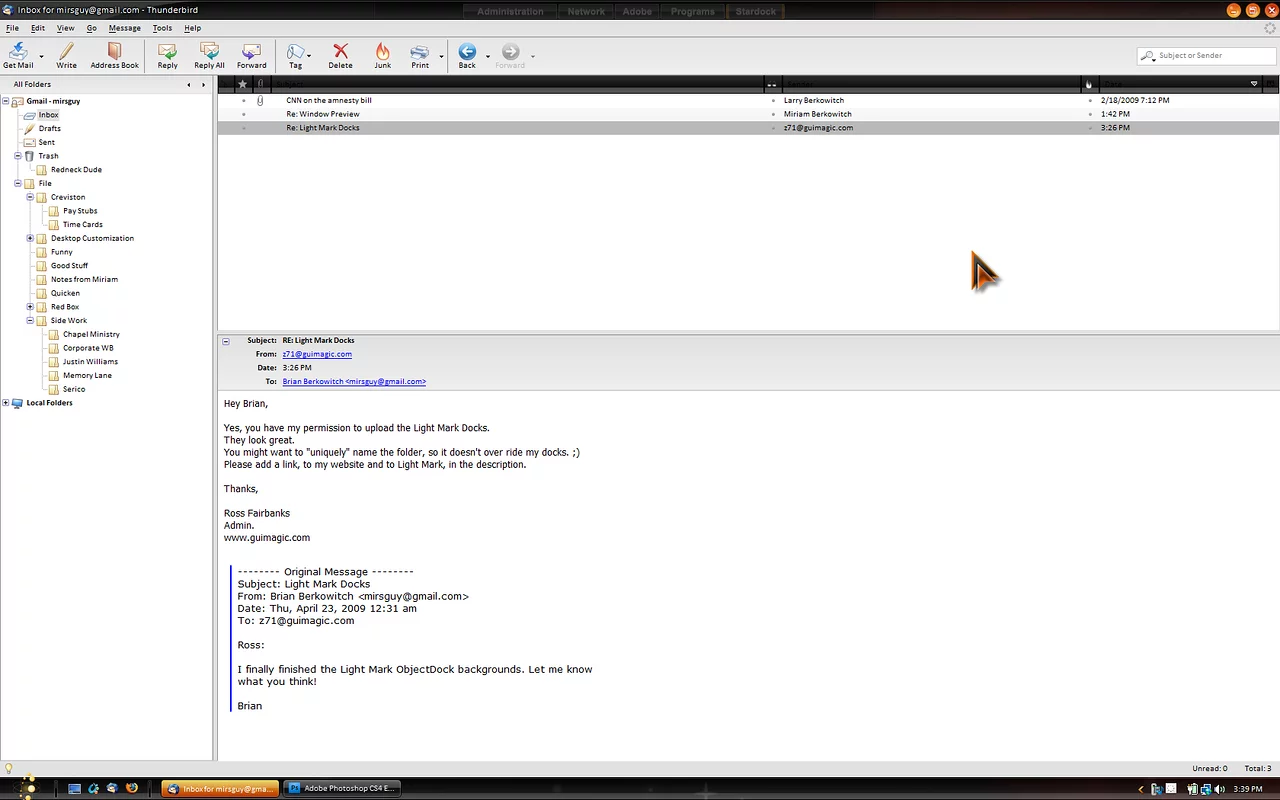Expand the Desktop Customization folder
Image resolution: width=1280 pixels, height=800 pixels.
pos(30,238)
